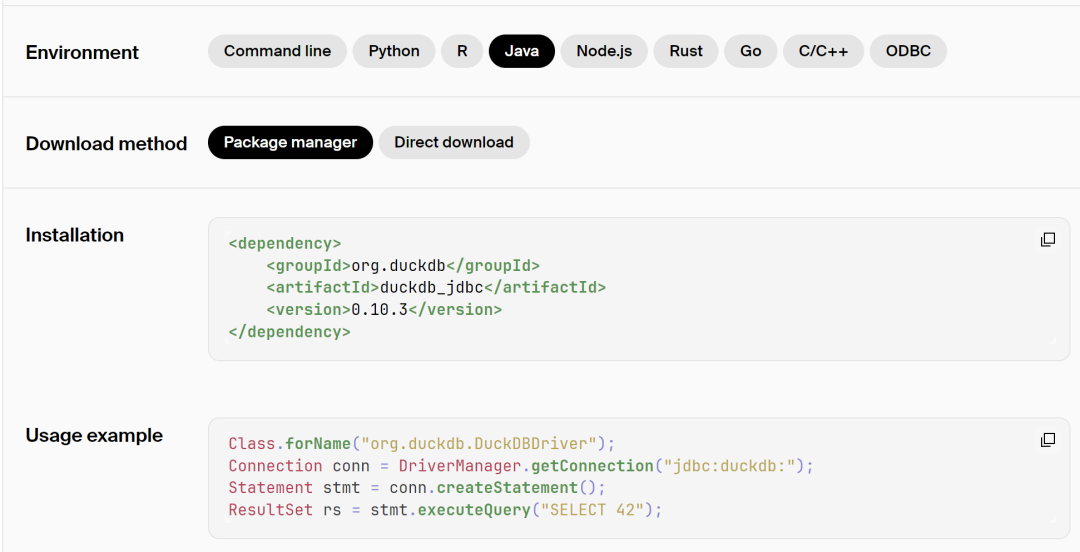
Task: Pick the Node.js environment
Action: [604, 51]
